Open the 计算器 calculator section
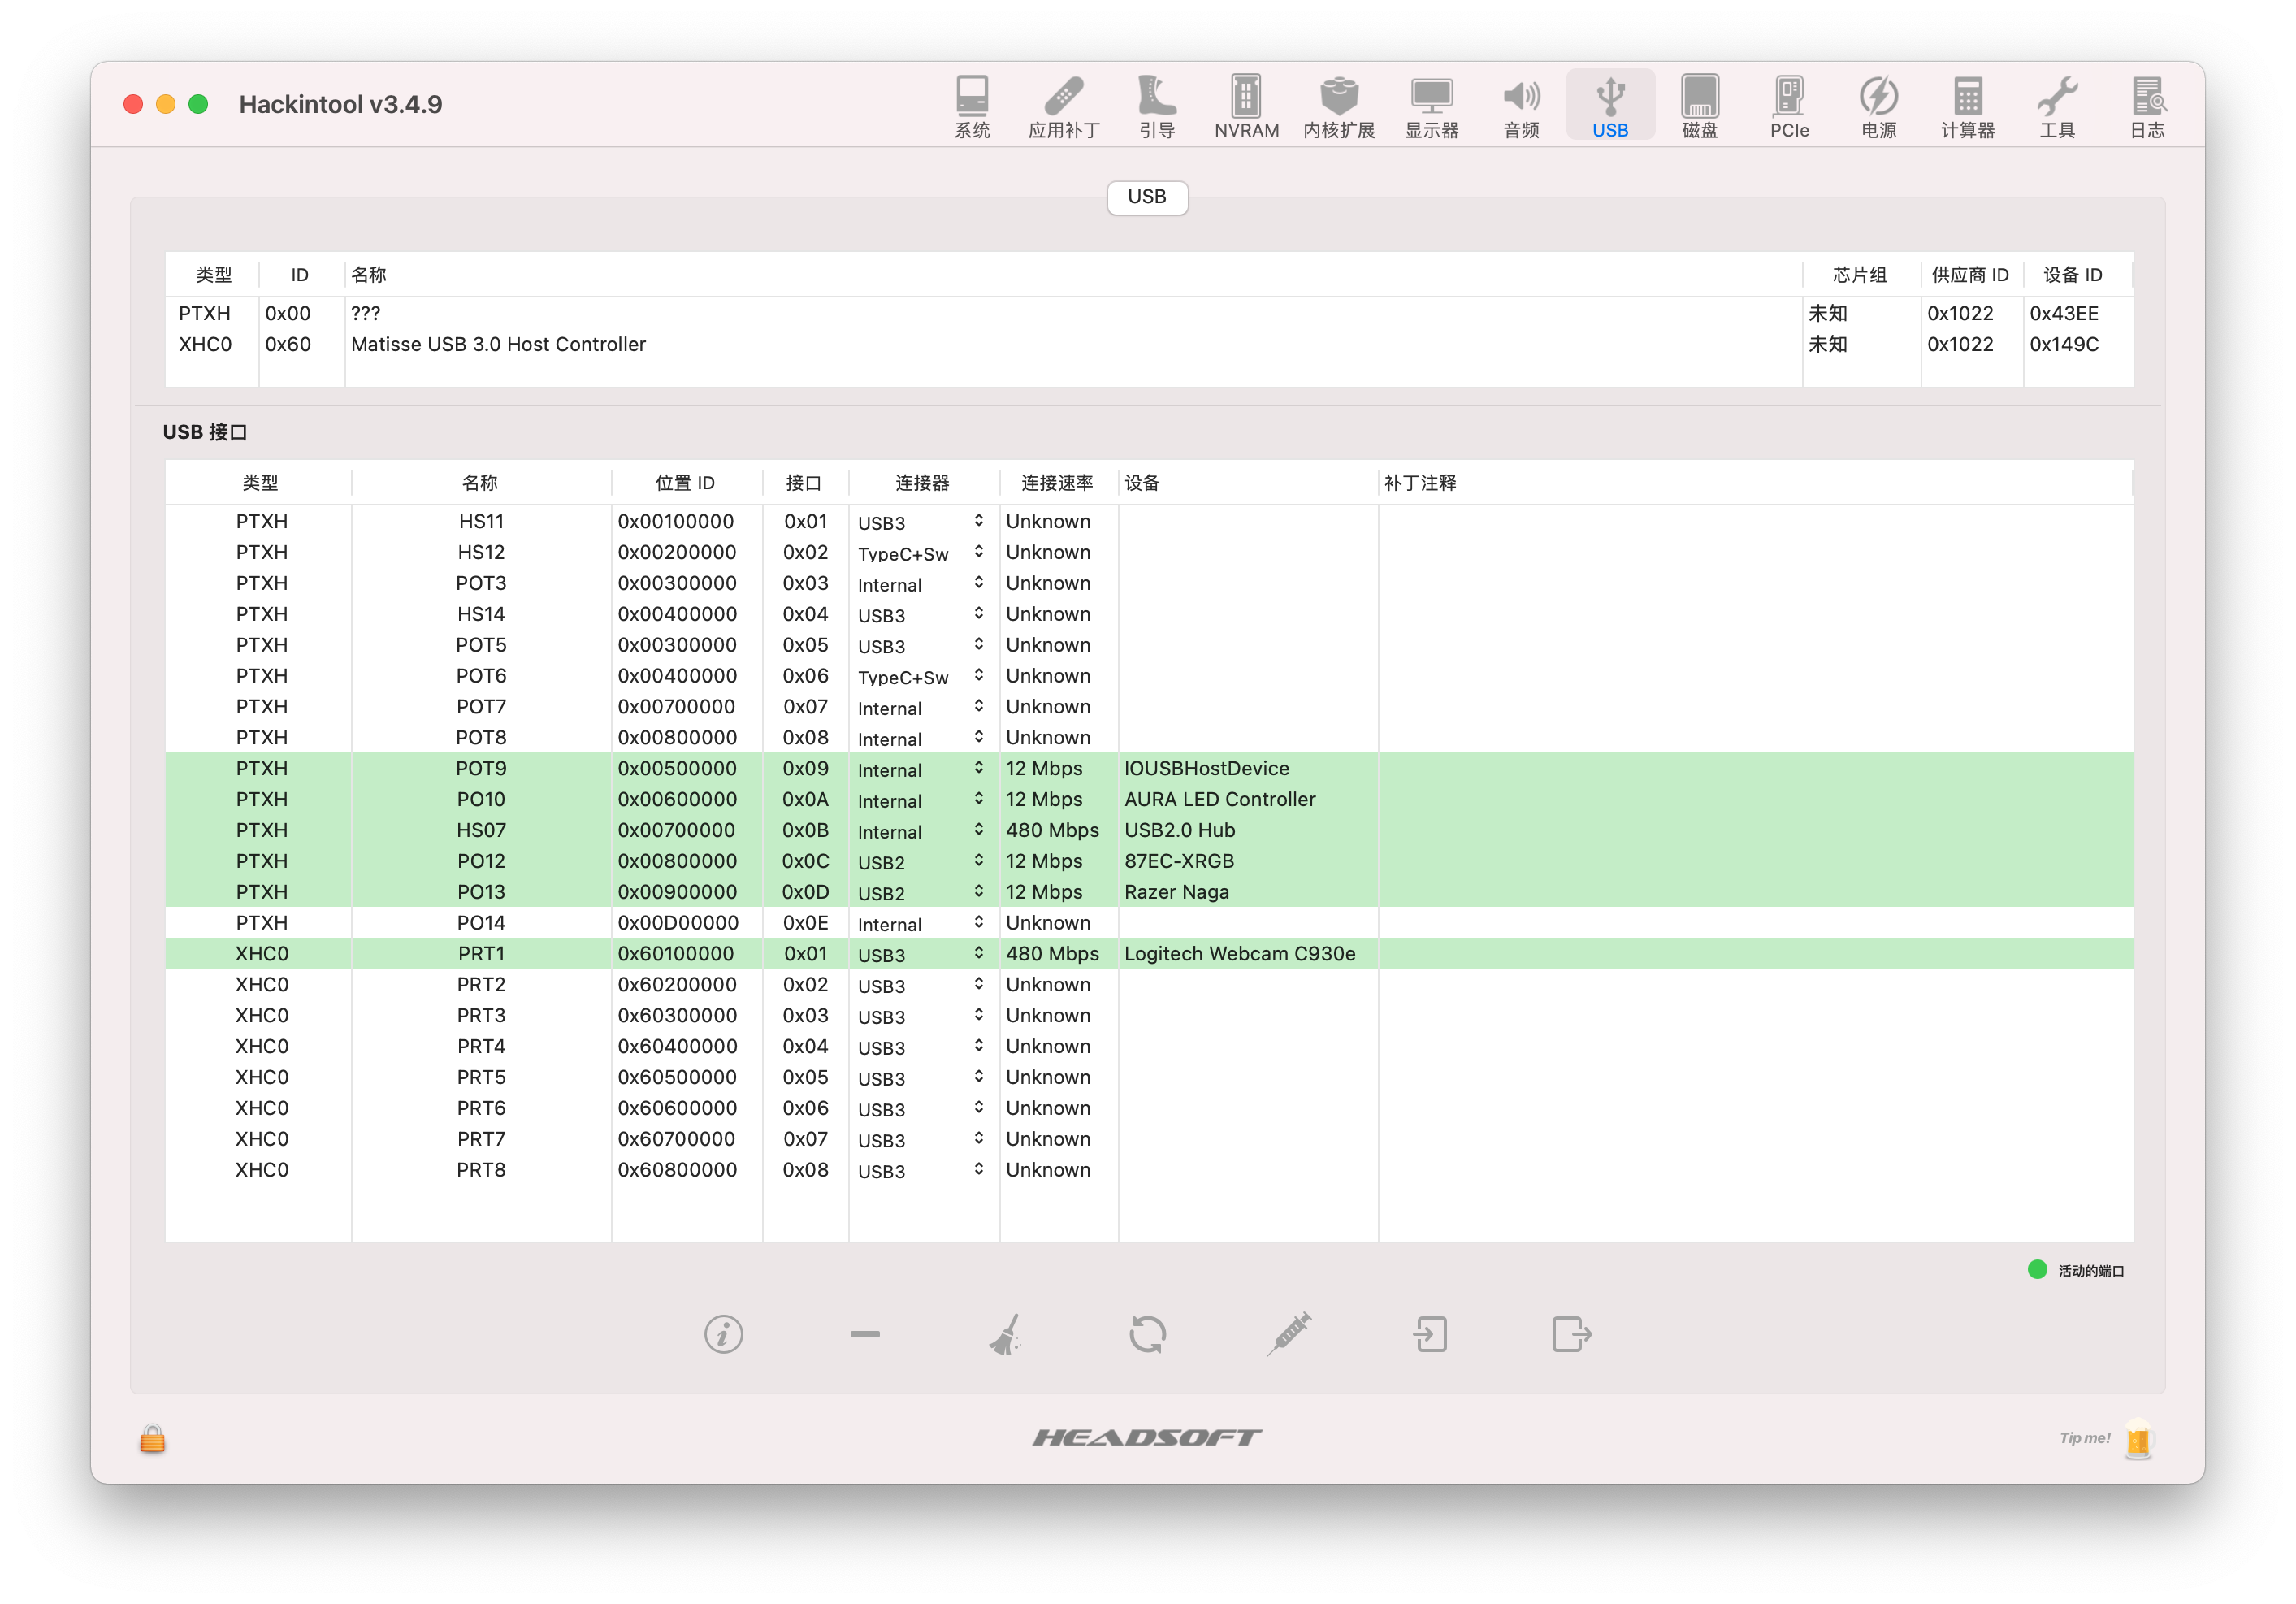 1967,106
